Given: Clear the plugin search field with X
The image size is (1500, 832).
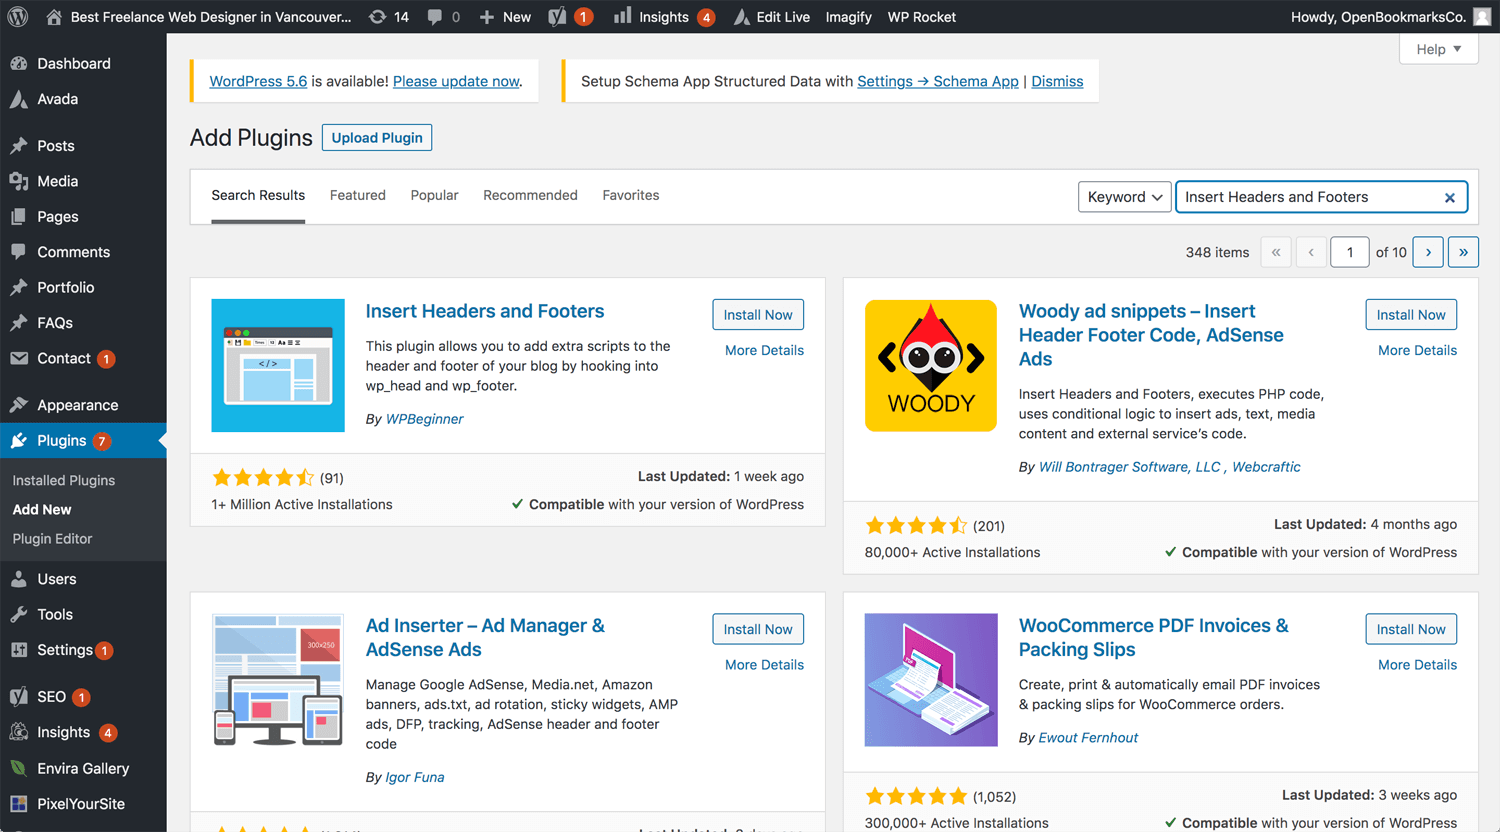Looking at the screenshot, I should [x=1450, y=198].
